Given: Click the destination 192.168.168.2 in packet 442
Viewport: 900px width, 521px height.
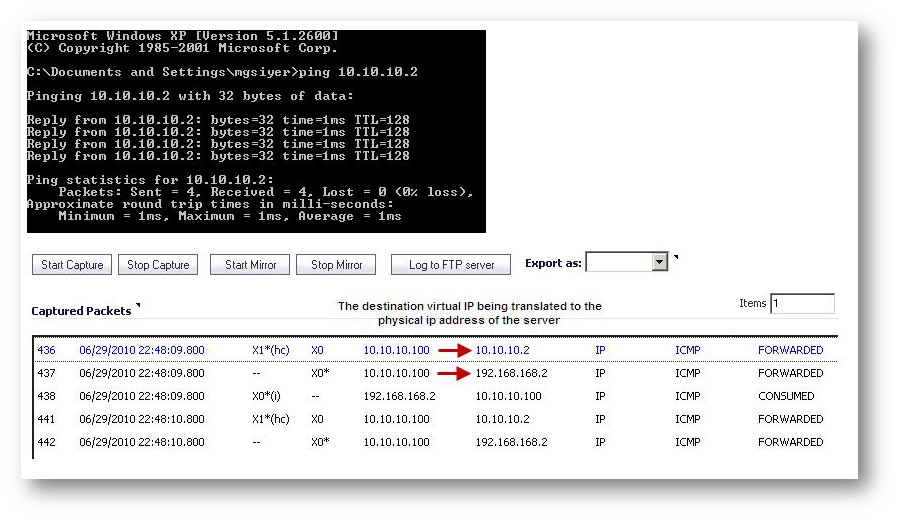Looking at the screenshot, I should click(511, 442).
